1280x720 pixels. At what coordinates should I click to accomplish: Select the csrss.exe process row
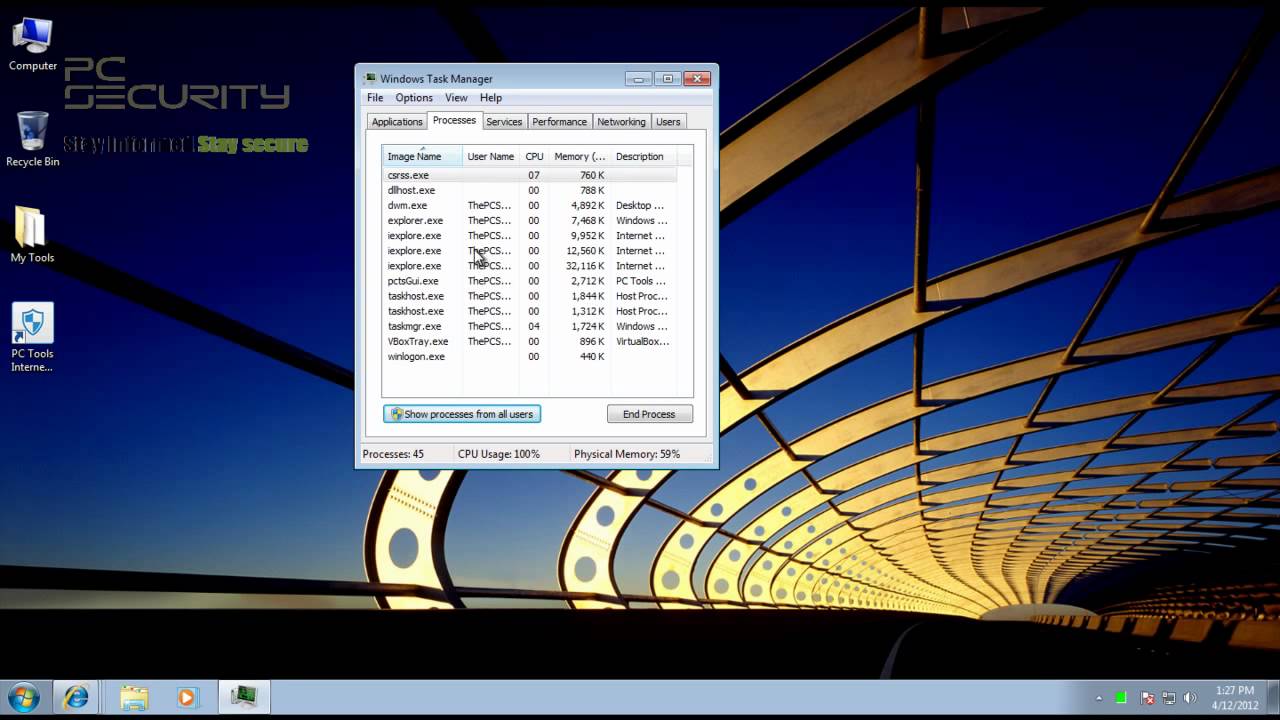tap(530, 175)
